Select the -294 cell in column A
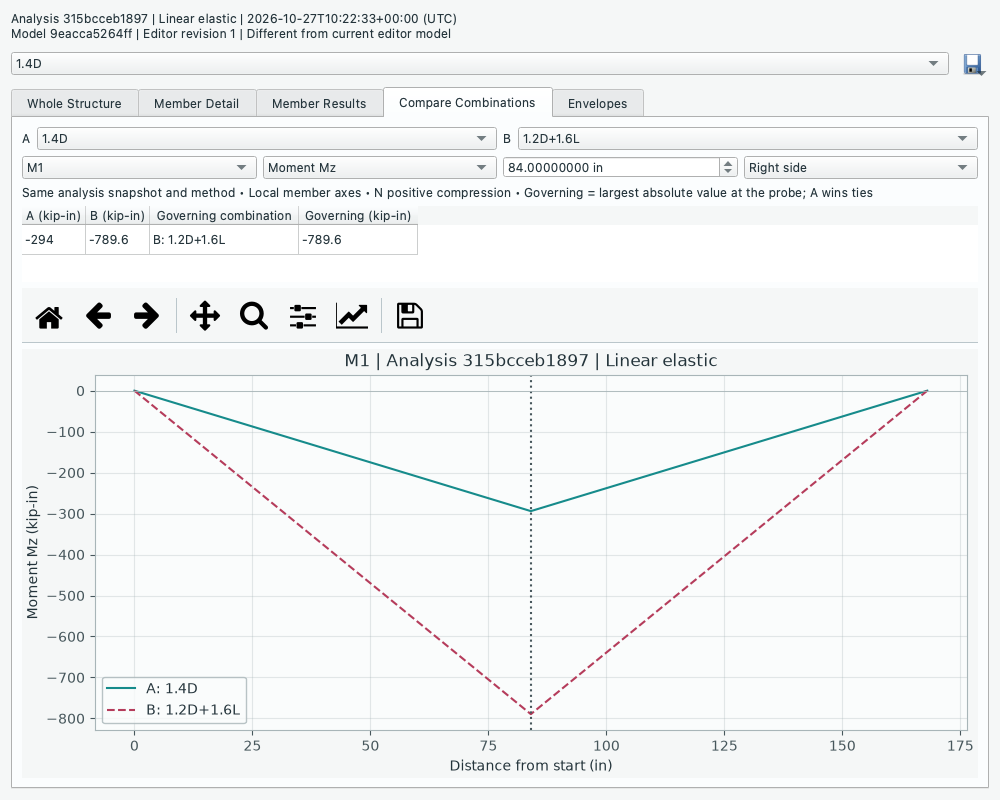 [x=54, y=240]
